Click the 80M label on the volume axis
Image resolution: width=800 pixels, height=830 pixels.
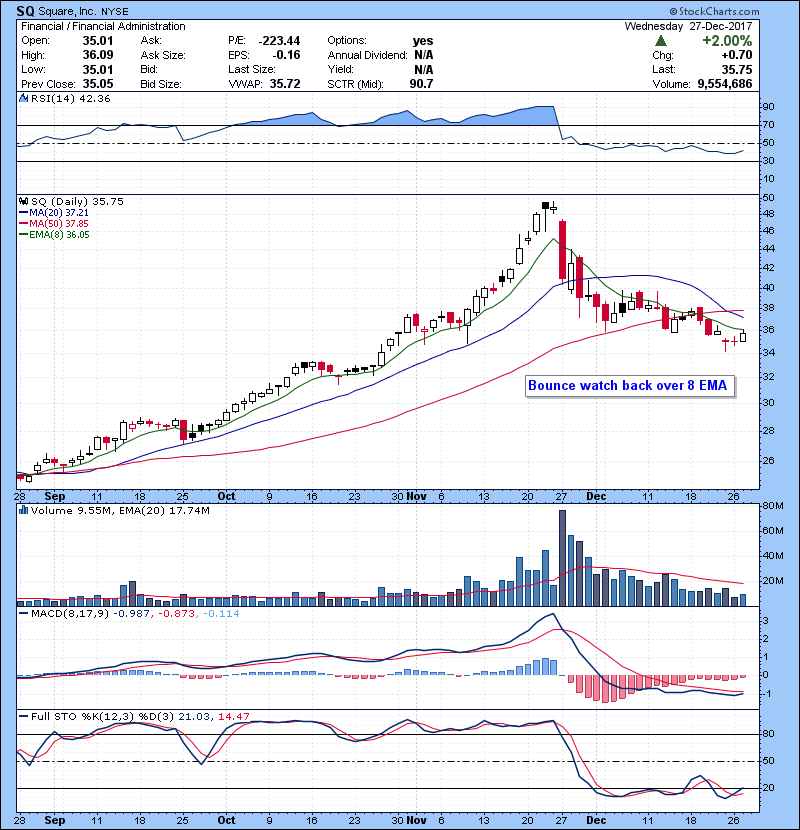[x=773, y=506]
